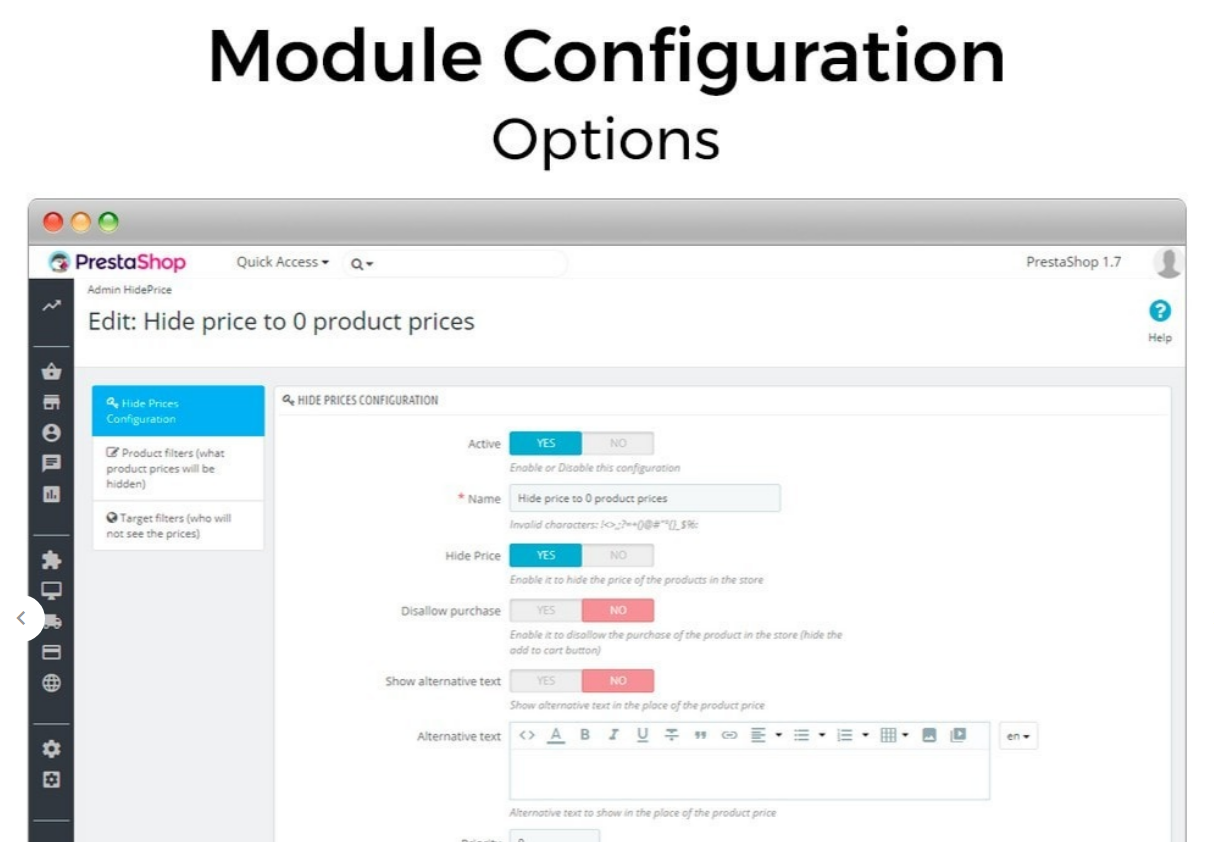The height and width of the screenshot is (842, 1214).
Task: Open the text color picker in editor
Action: coord(556,735)
